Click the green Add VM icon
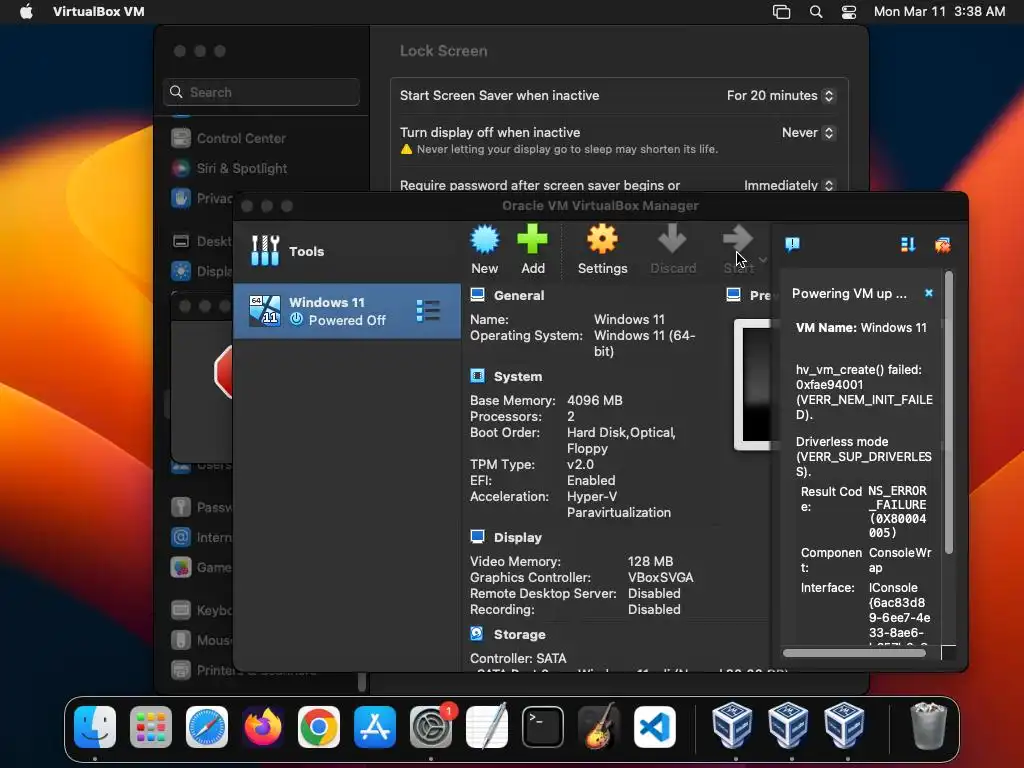Screen dimensions: 1024x768 (x=532, y=240)
